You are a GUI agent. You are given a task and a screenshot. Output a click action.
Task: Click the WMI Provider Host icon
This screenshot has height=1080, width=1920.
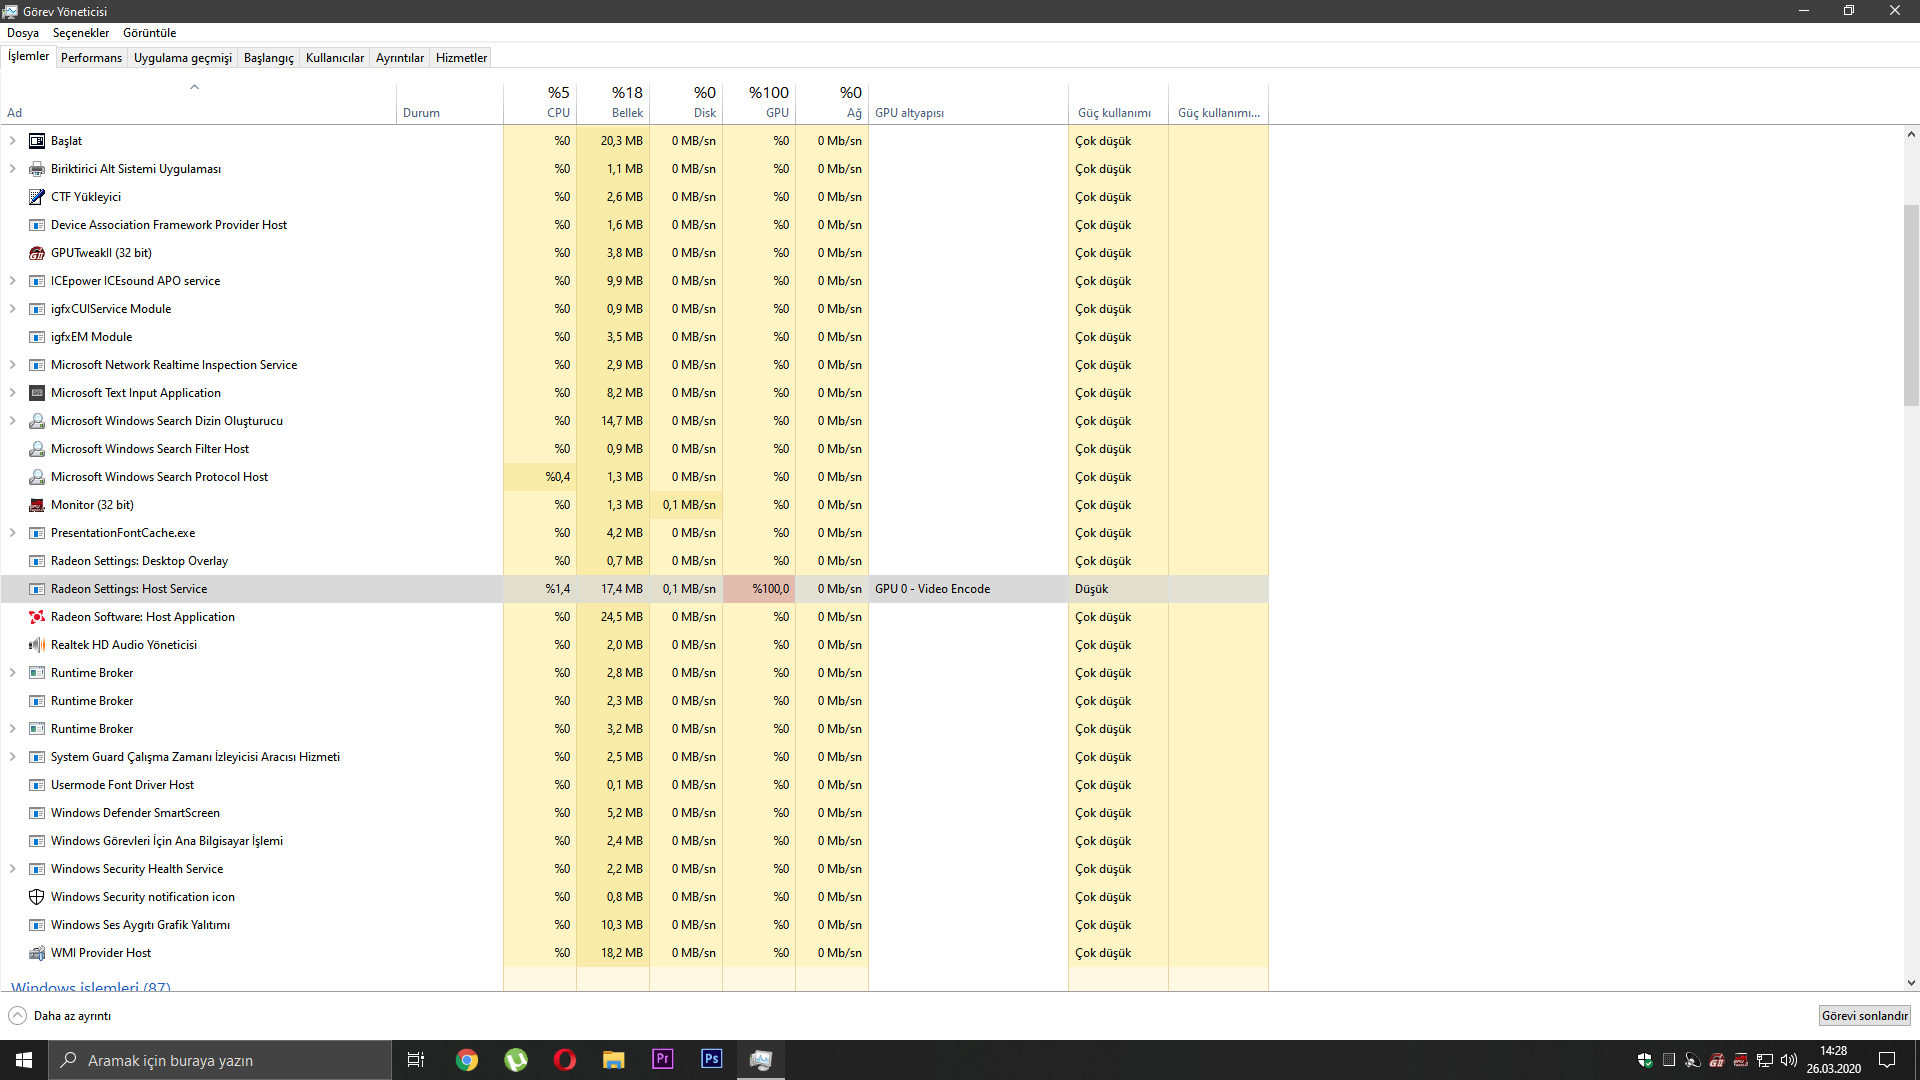click(x=37, y=953)
